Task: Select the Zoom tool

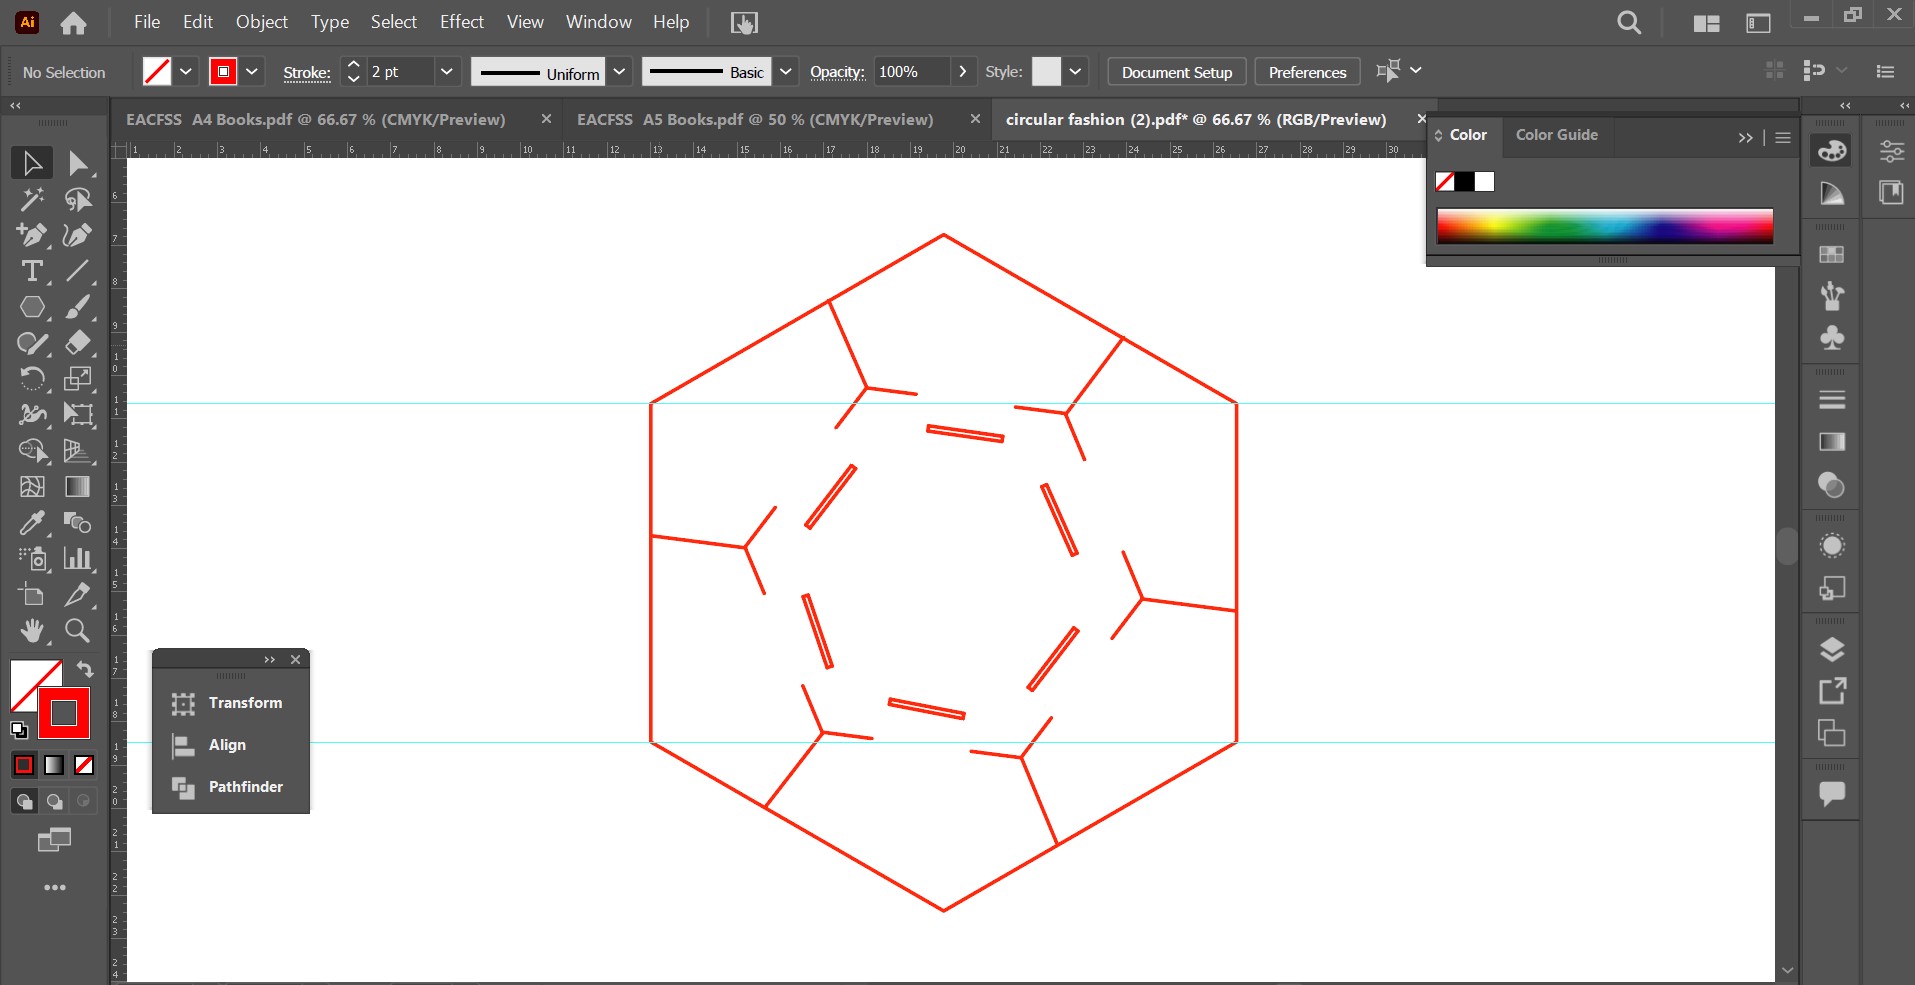Action: pos(78,631)
